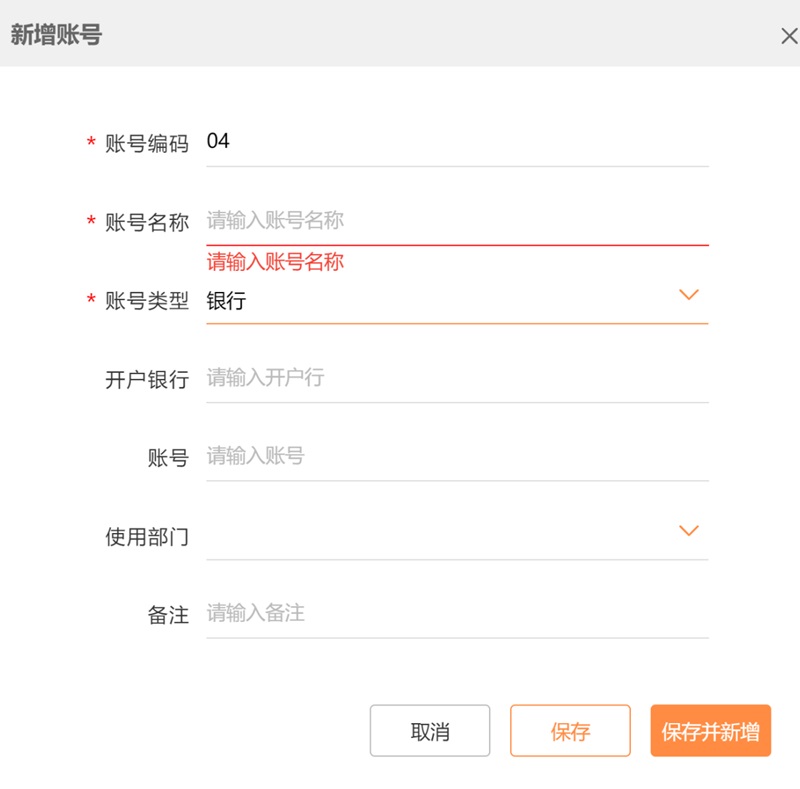Expand the empty 使用部门 dropdown field

tap(440, 536)
